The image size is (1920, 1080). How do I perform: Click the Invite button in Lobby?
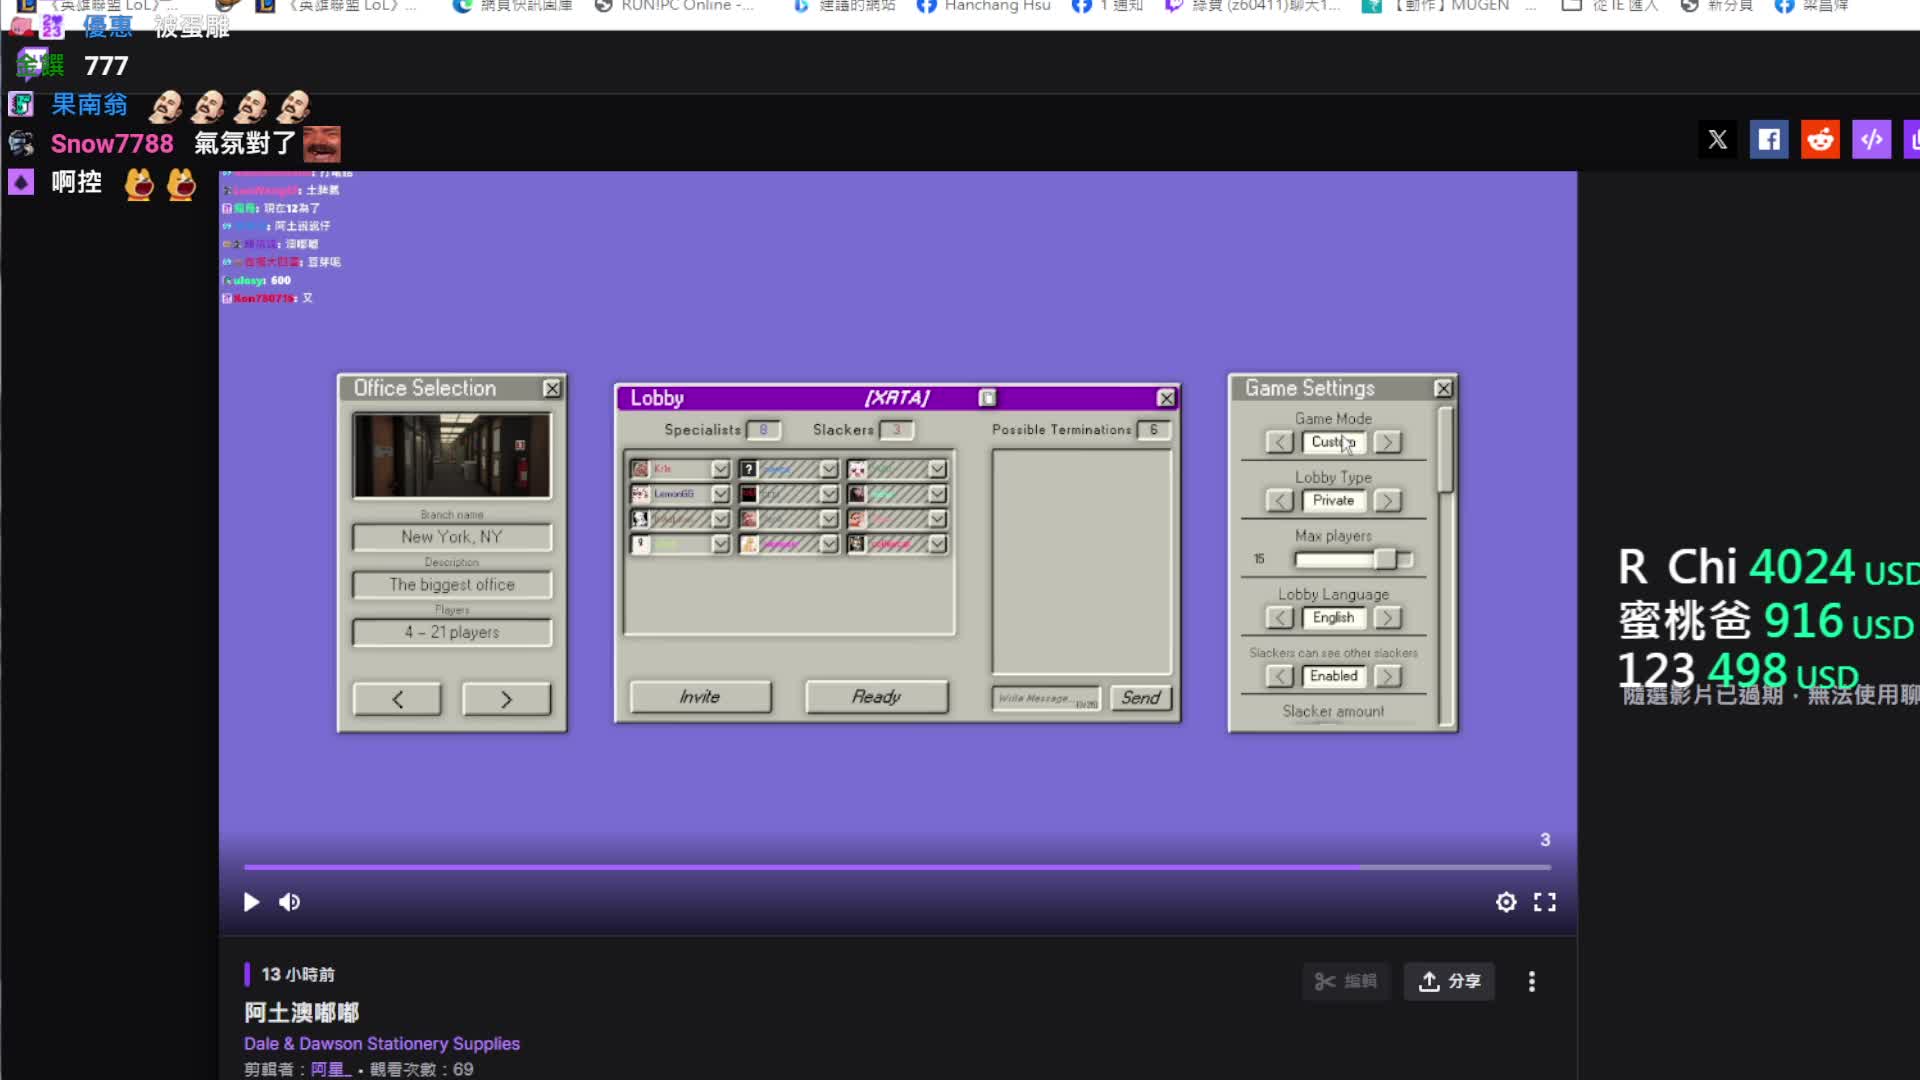pyautogui.click(x=700, y=697)
